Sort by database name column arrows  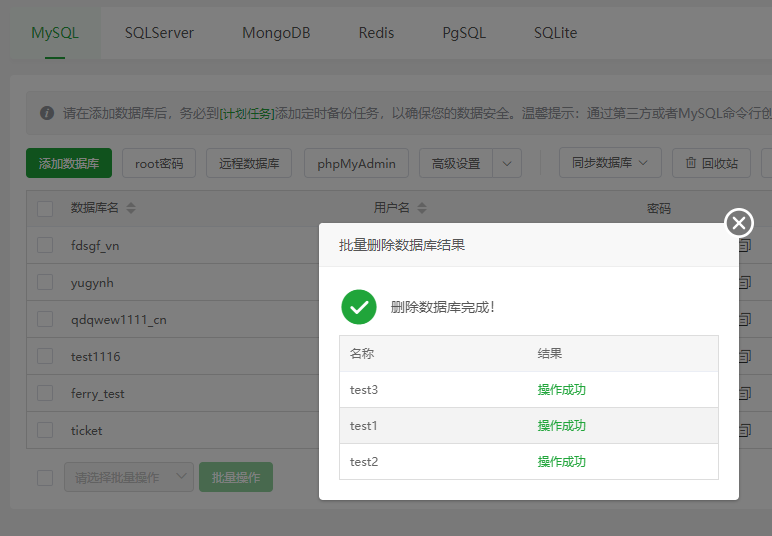click(x=131, y=208)
